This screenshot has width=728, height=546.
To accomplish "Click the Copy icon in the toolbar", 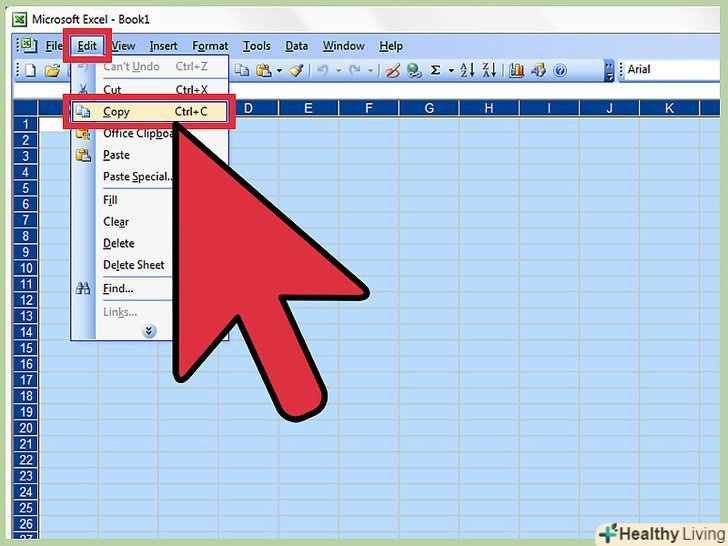I will (x=241, y=71).
